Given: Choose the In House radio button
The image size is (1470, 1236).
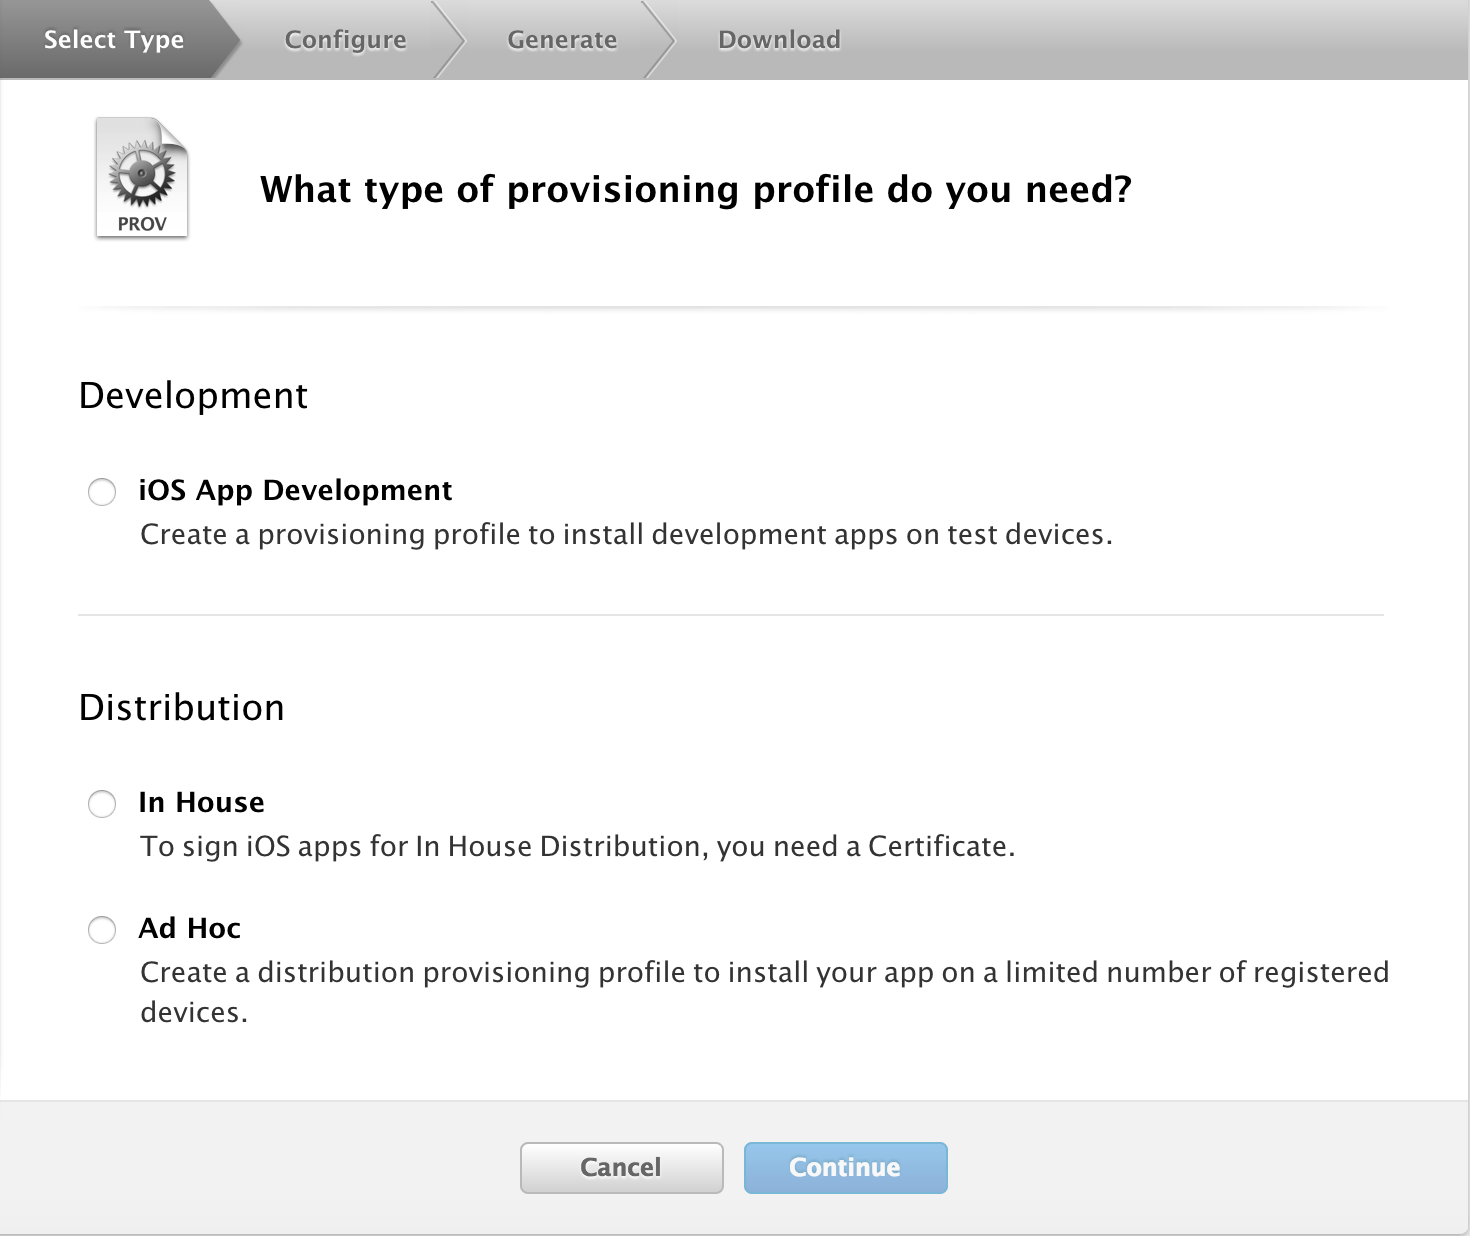Looking at the screenshot, I should (x=102, y=804).
